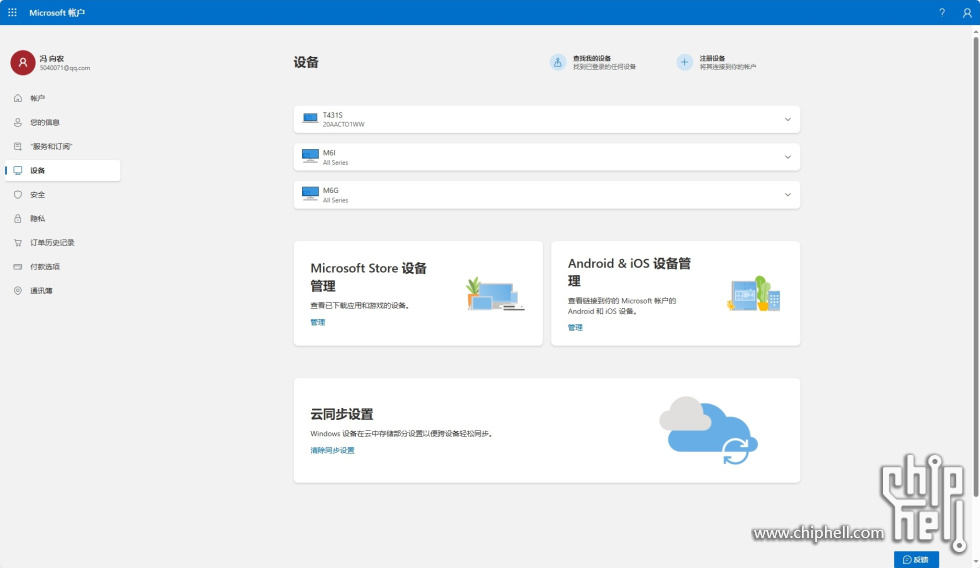Screen dimensions: 980x568
Task: Click the M6G device name
Action: click(x=331, y=191)
